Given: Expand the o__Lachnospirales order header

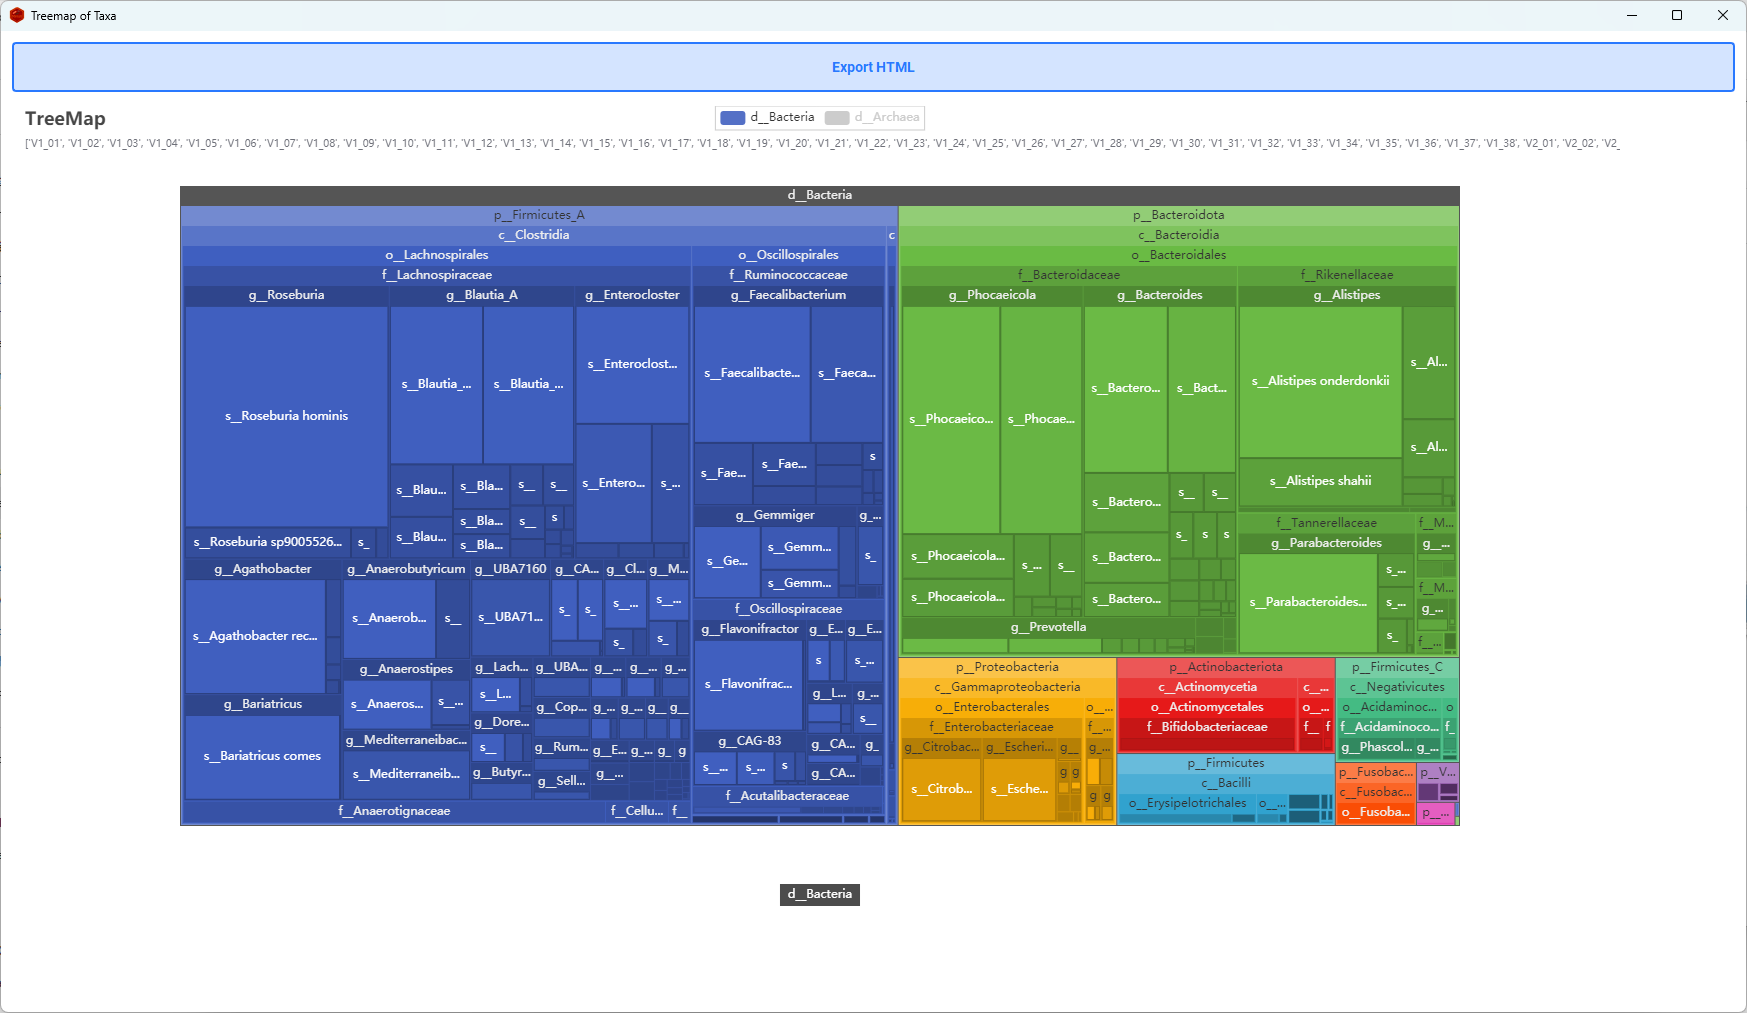Looking at the screenshot, I should coord(437,255).
